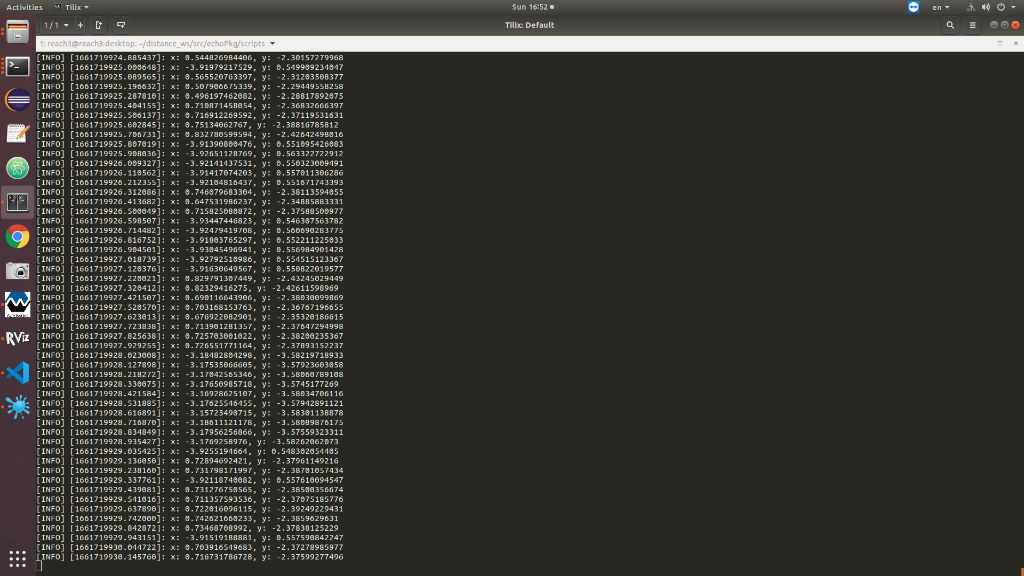Screen dimensions: 1024x576
Task: Click log line with timestamp 1661719929.035425
Action: 188,451
